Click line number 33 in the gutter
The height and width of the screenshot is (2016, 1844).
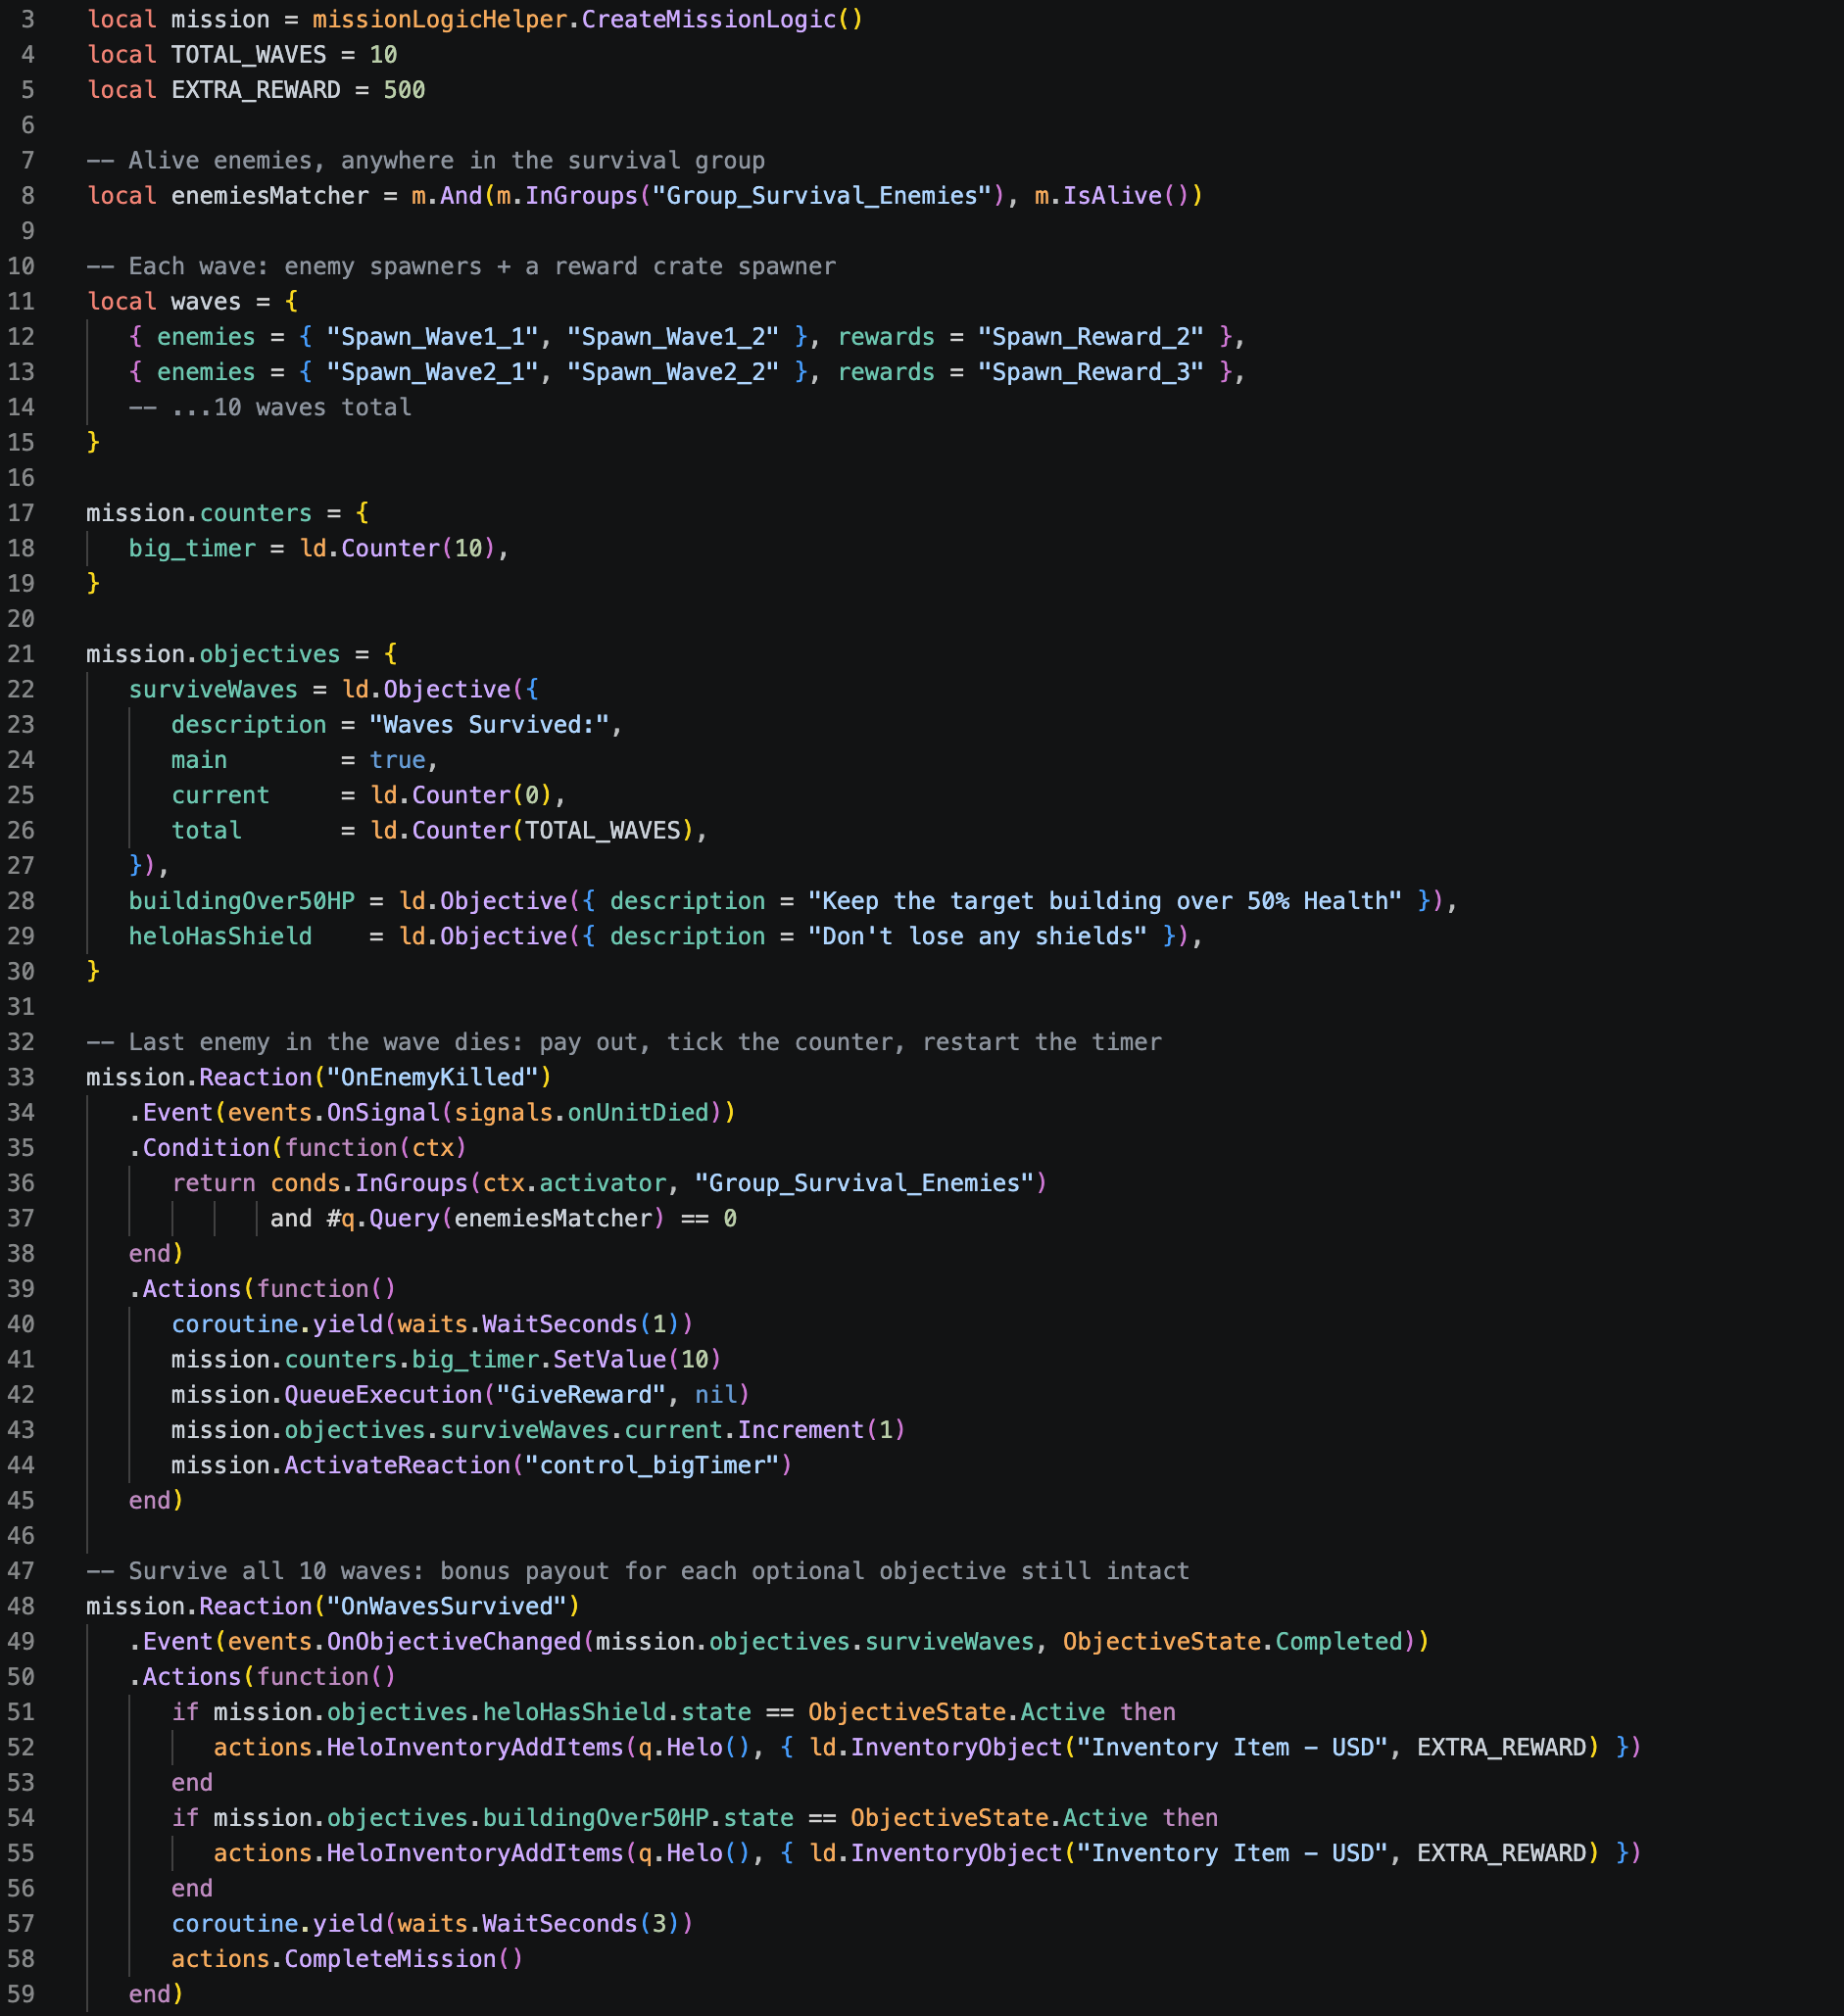click(x=21, y=1077)
